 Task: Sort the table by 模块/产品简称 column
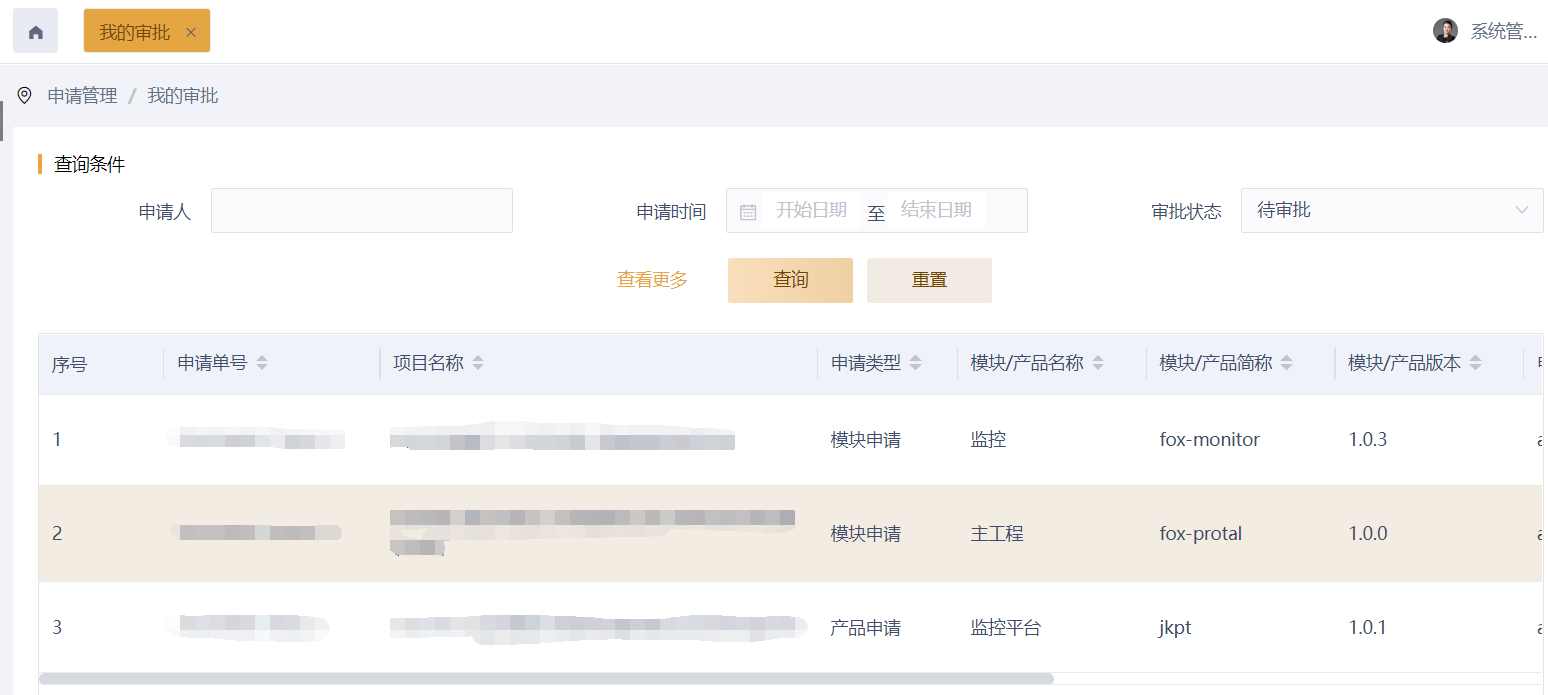[1289, 362]
